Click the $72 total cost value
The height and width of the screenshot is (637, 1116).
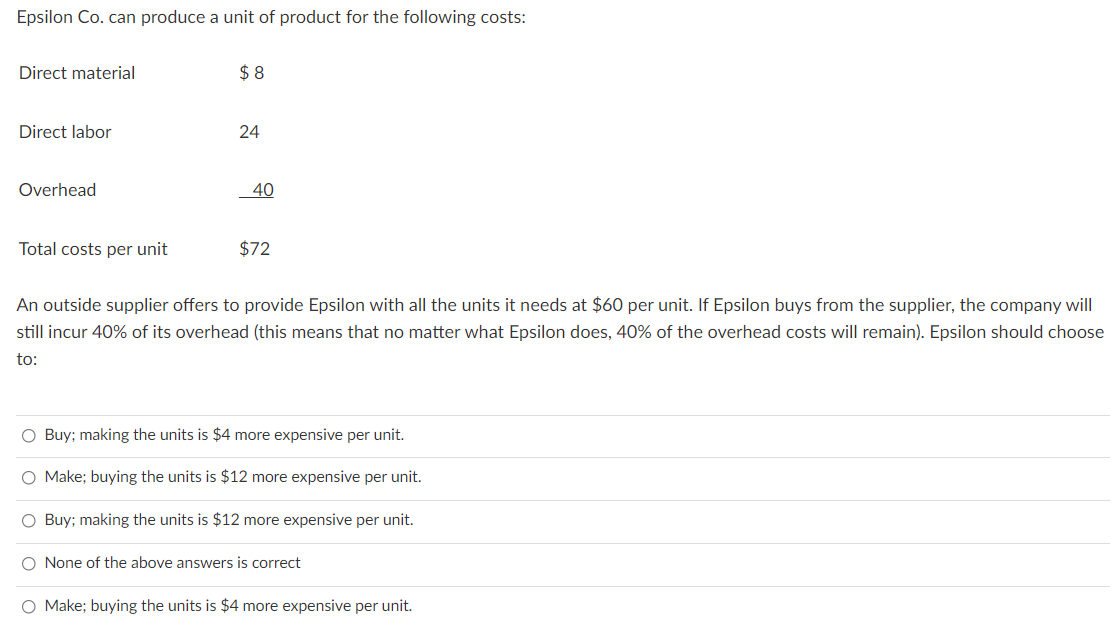[255, 248]
